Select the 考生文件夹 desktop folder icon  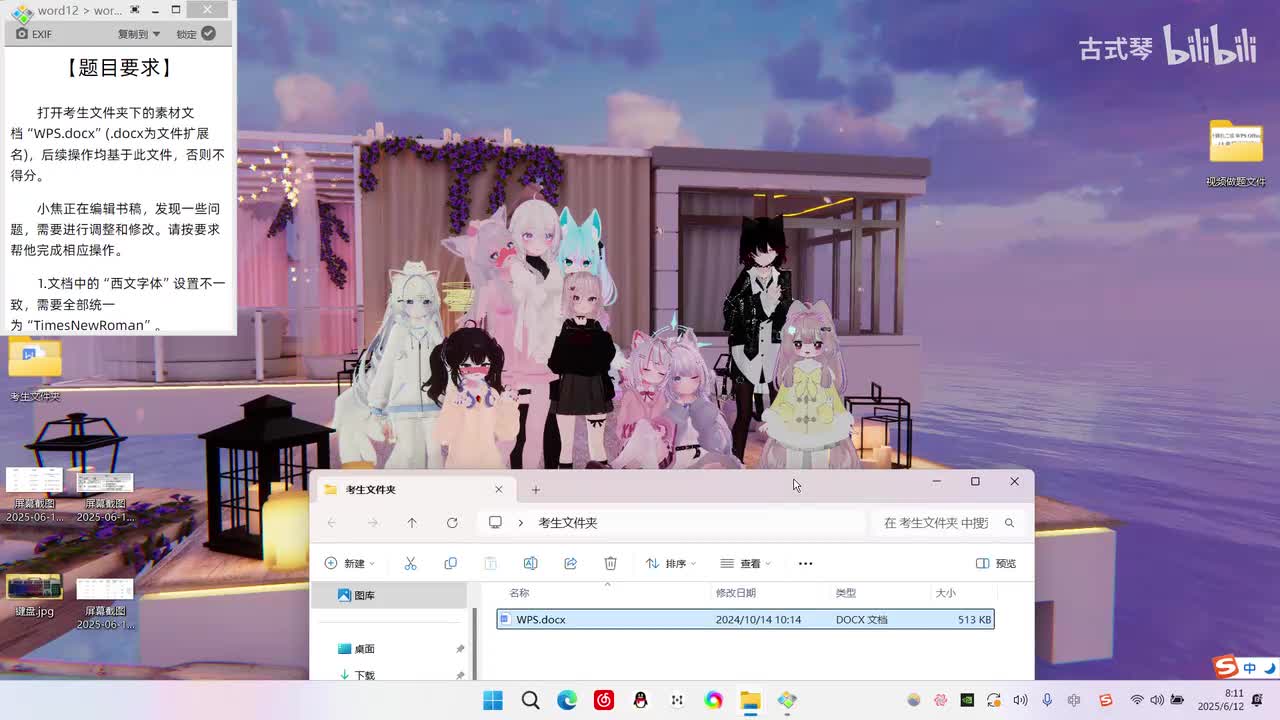[35, 368]
